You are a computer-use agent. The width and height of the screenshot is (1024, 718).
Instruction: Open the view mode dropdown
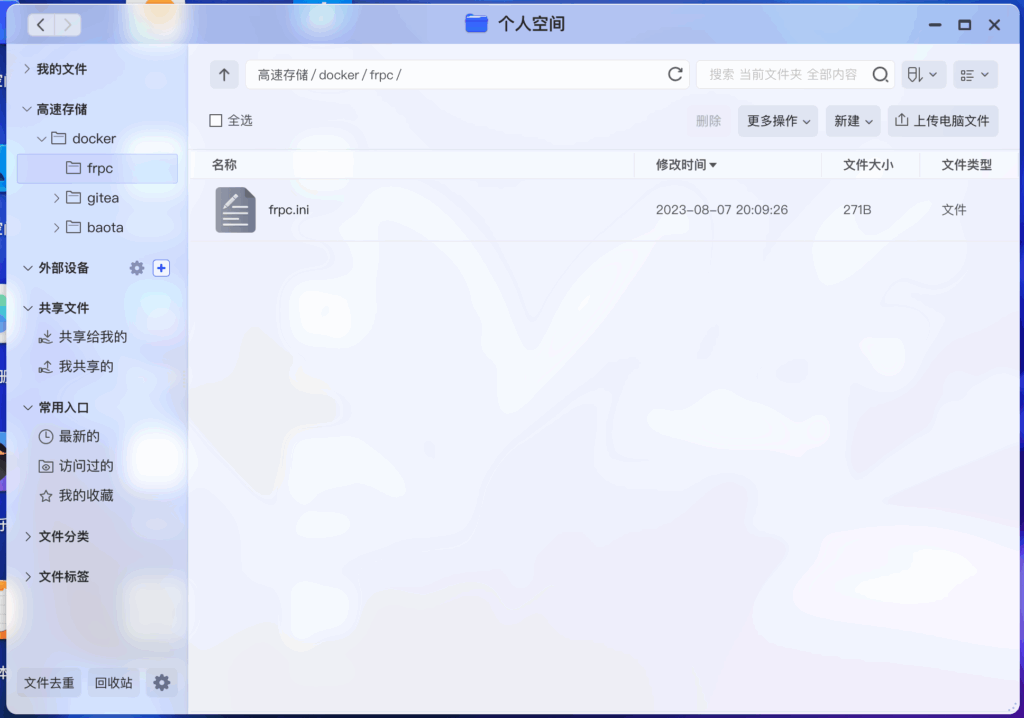[974, 74]
